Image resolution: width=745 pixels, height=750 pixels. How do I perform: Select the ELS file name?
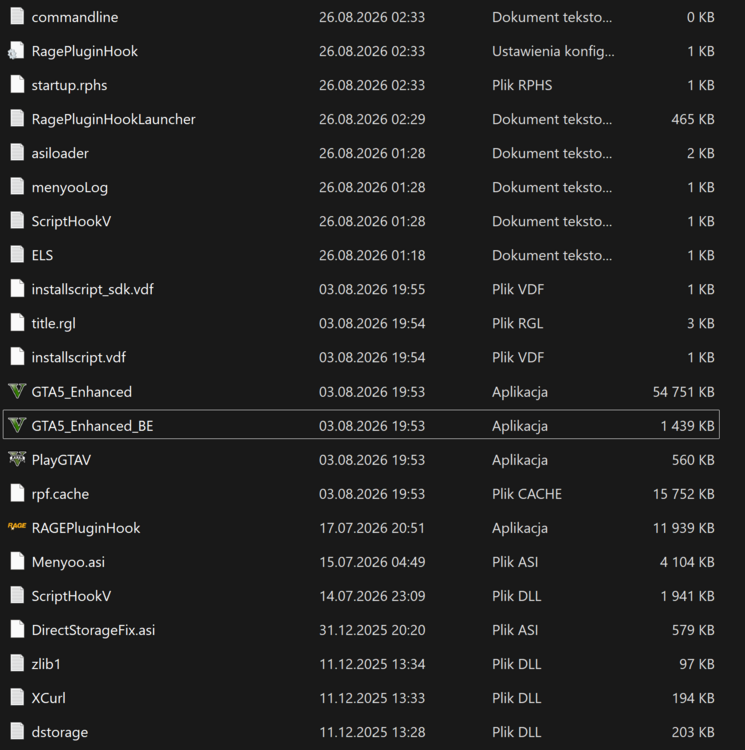pyautogui.click(x=42, y=255)
